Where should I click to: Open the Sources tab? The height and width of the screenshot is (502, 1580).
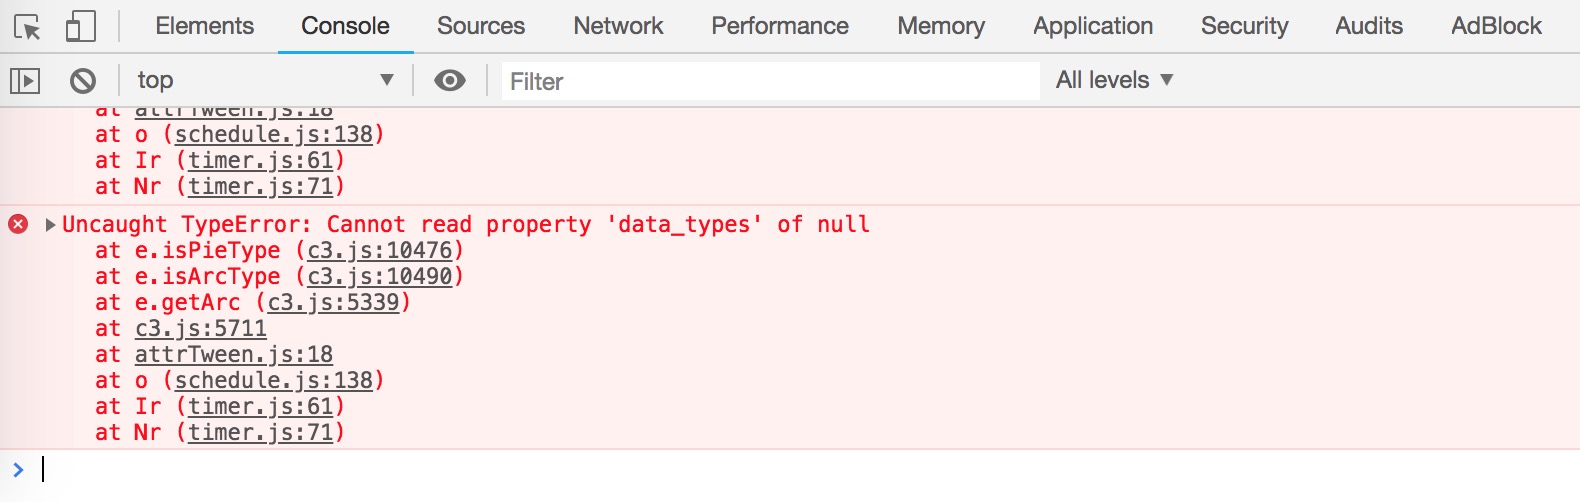click(x=481, y=26)
